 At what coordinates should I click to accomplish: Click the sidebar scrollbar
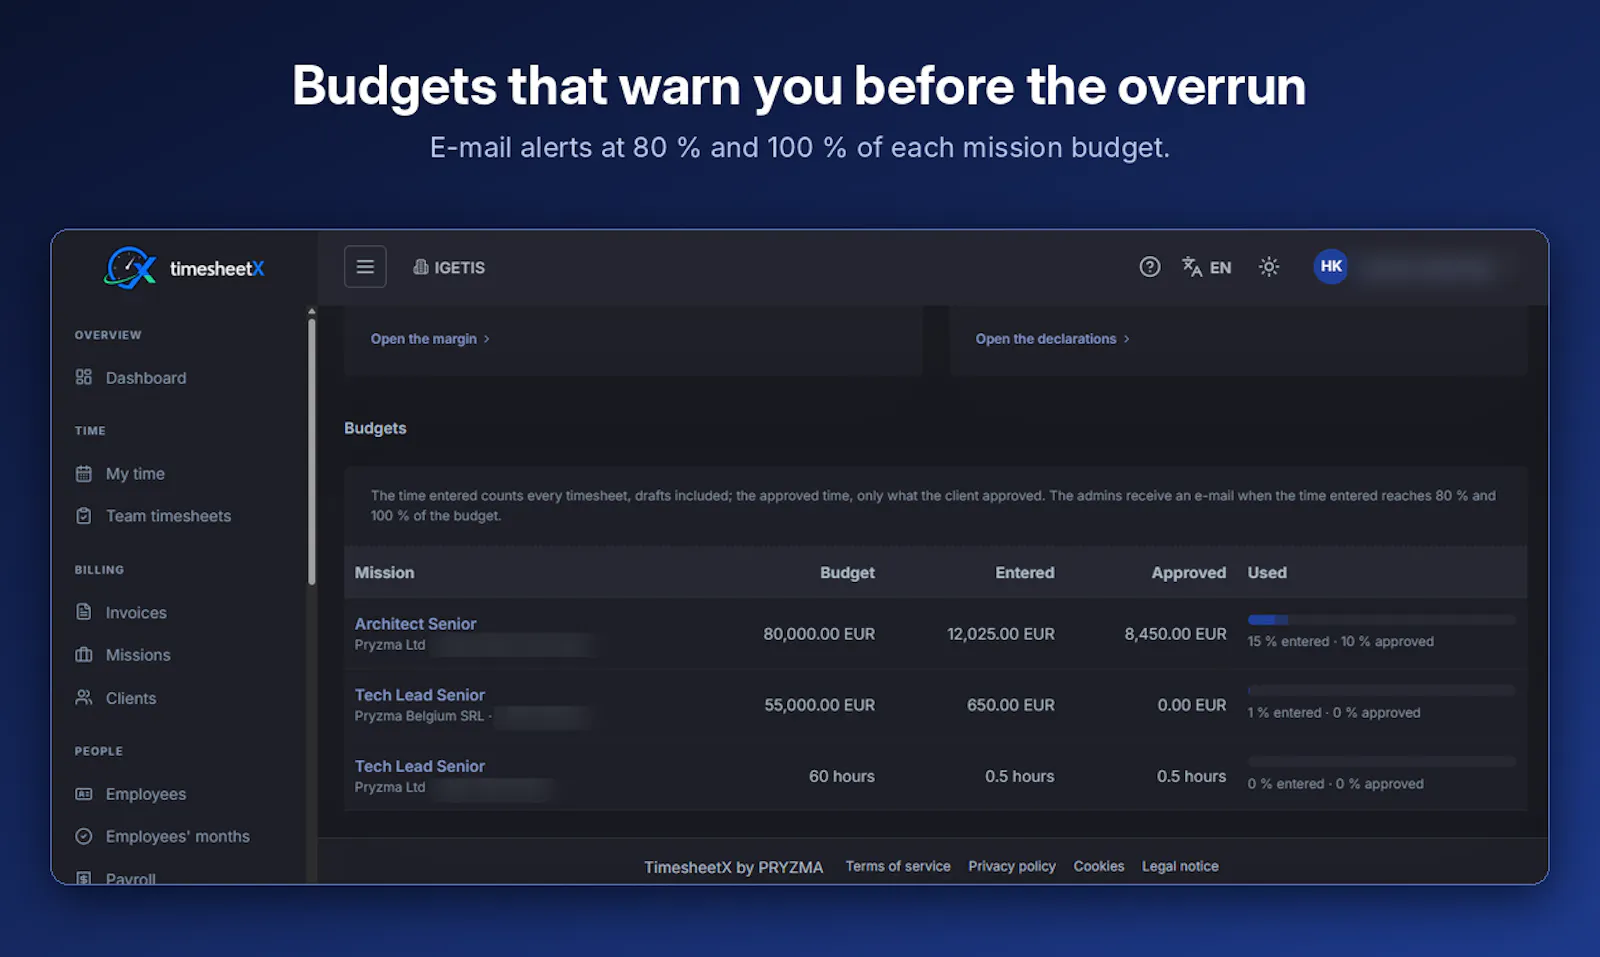coord(312,450)
